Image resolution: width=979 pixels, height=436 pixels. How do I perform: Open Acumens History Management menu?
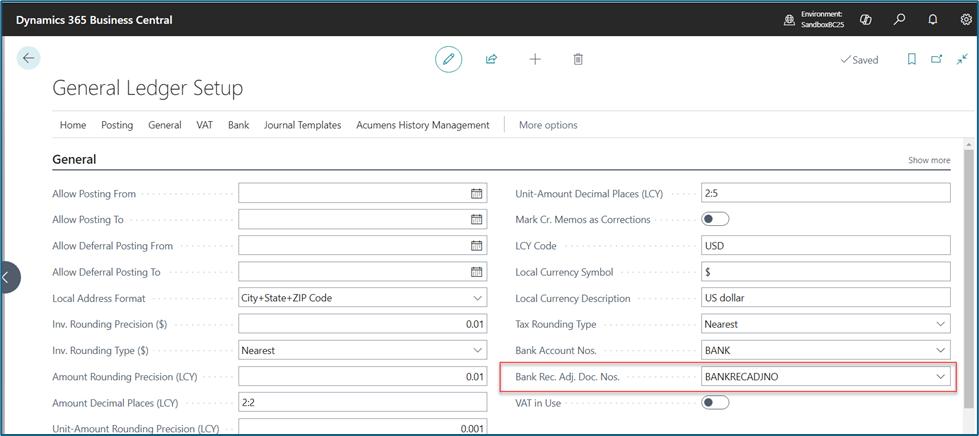(423, 125)
